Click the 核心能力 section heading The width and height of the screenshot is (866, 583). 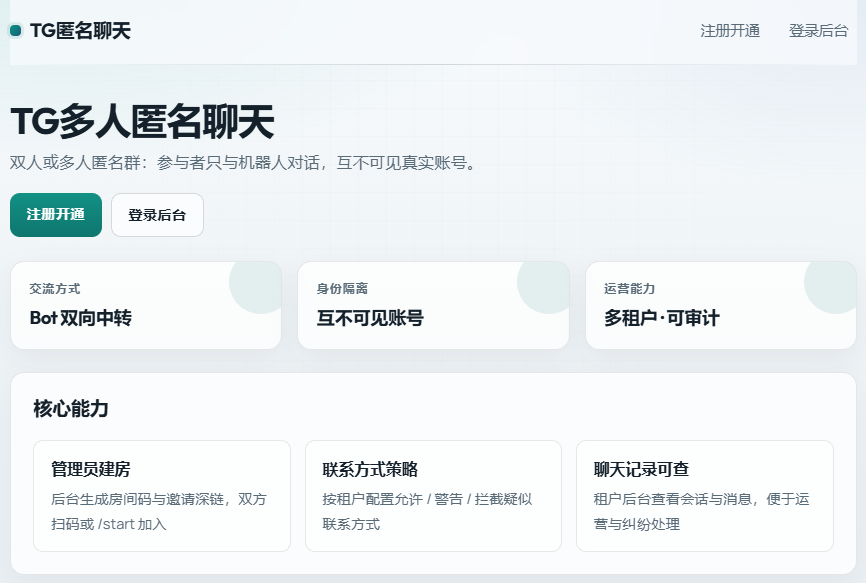[71, 409]
